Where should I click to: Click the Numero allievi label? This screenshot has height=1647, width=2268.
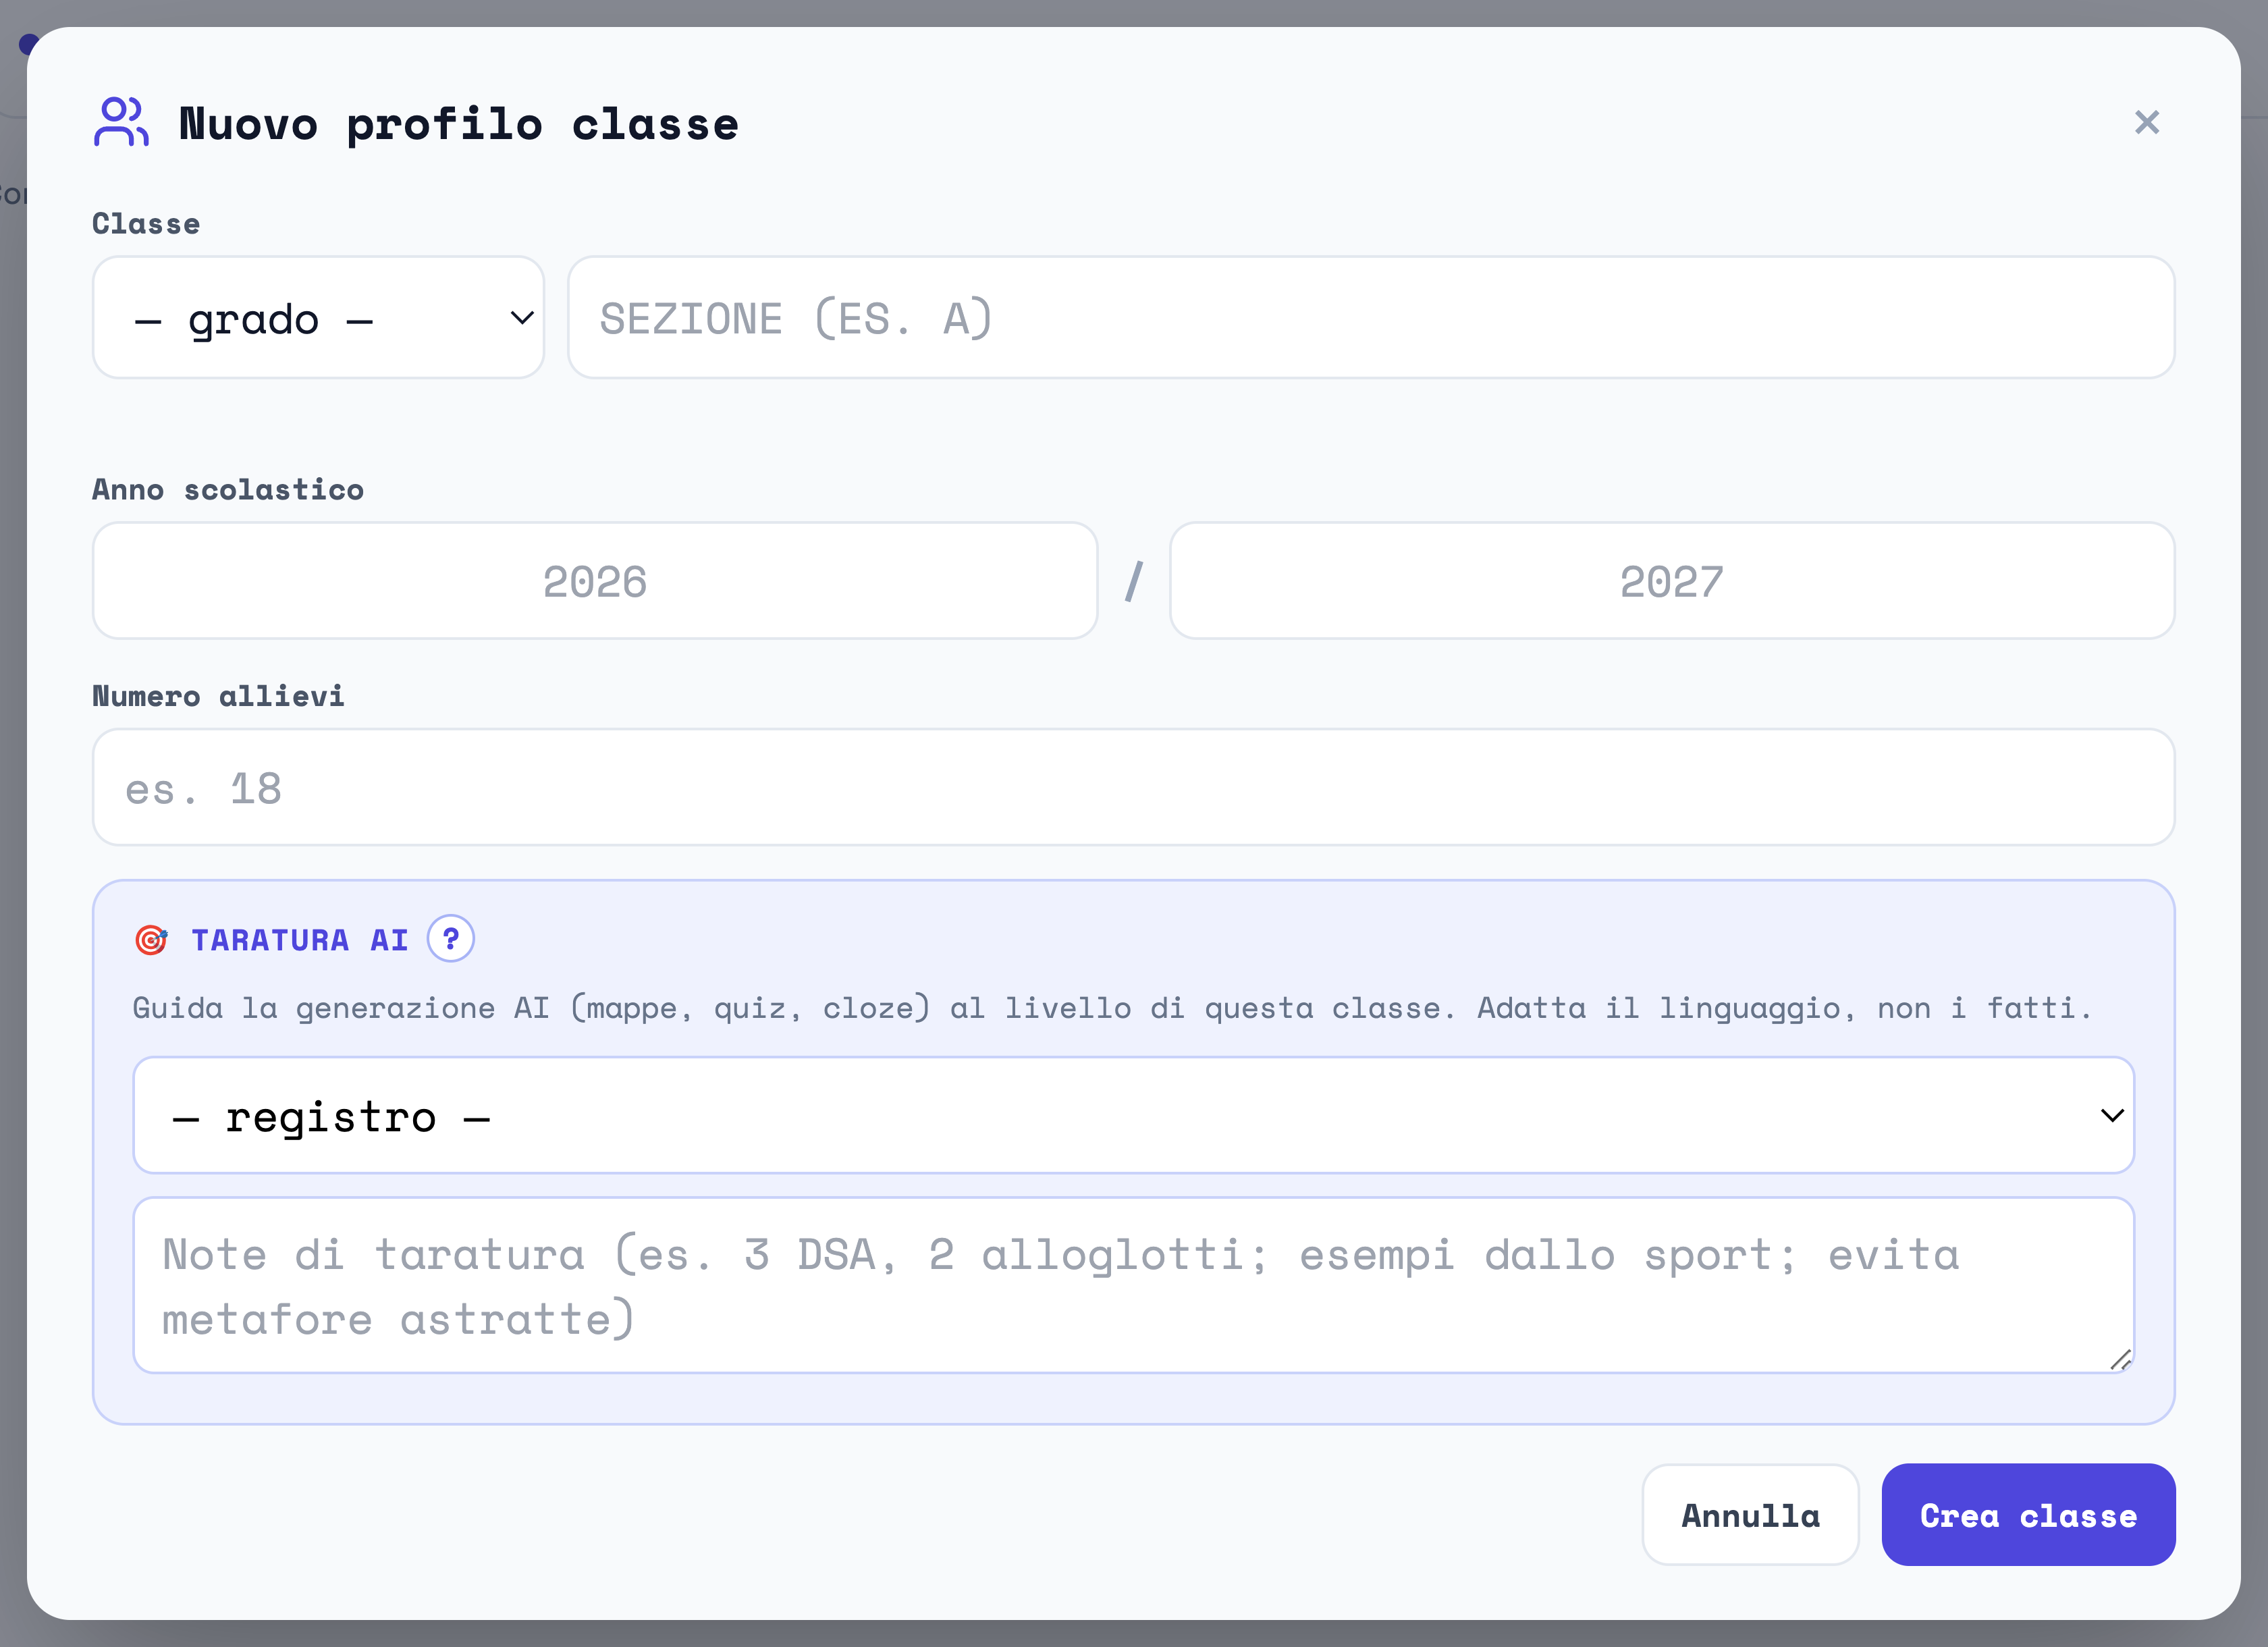(218, 696)
